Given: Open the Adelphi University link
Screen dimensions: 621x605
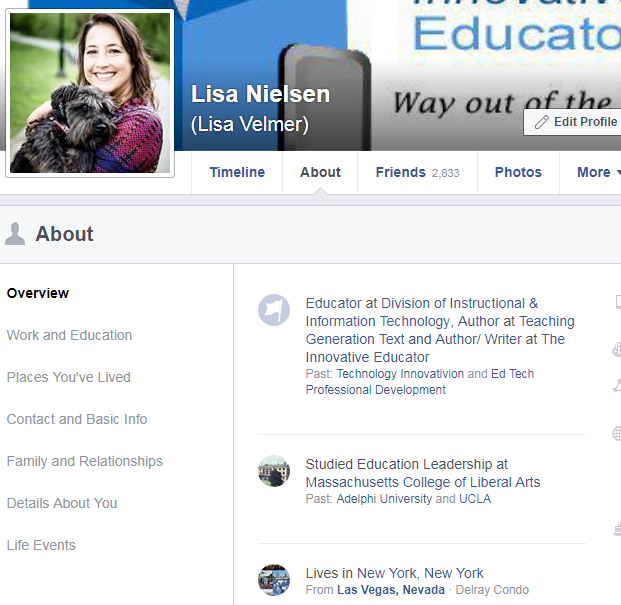Looking at the screenshot, I should (384, 498).
